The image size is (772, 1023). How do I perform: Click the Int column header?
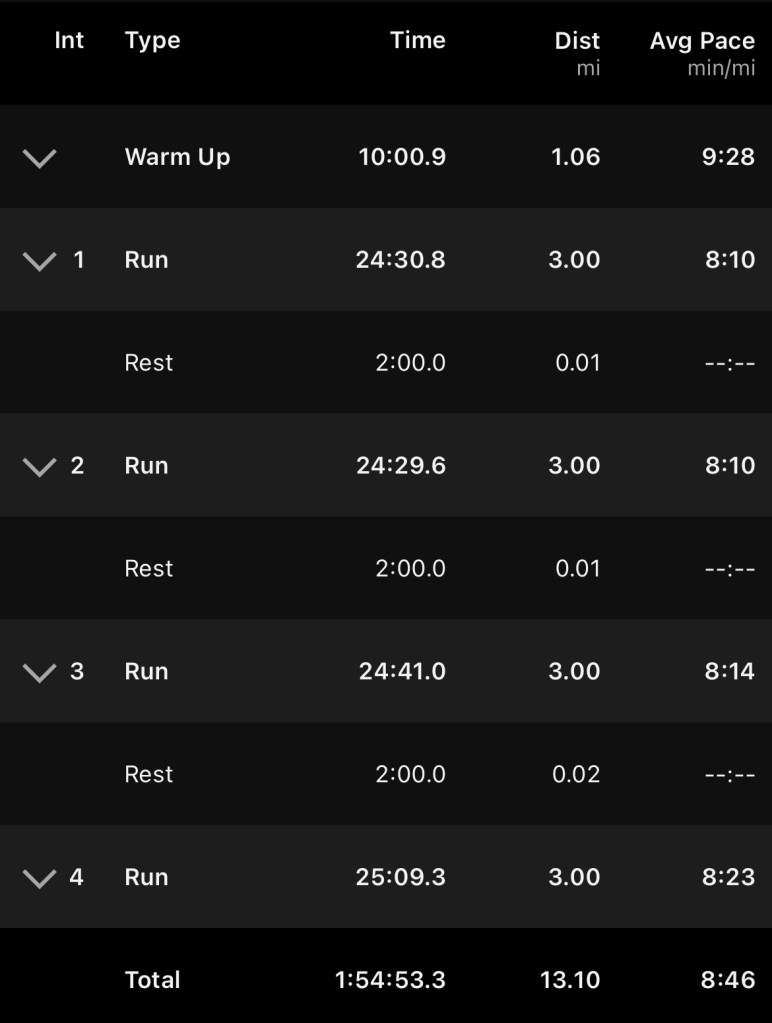coord(69,41)
